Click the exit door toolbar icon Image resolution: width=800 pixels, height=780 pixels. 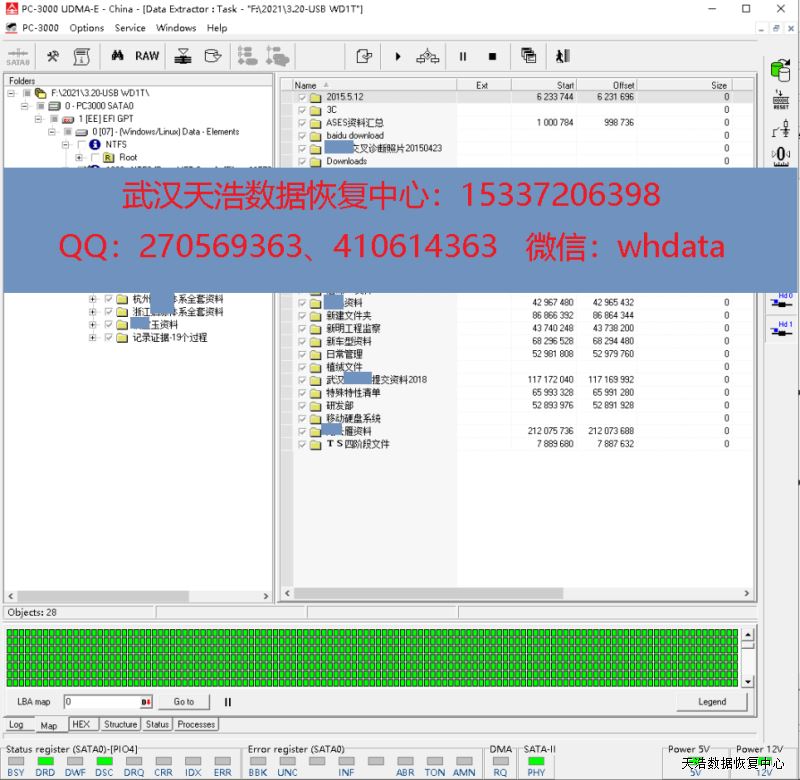(563, 57)
